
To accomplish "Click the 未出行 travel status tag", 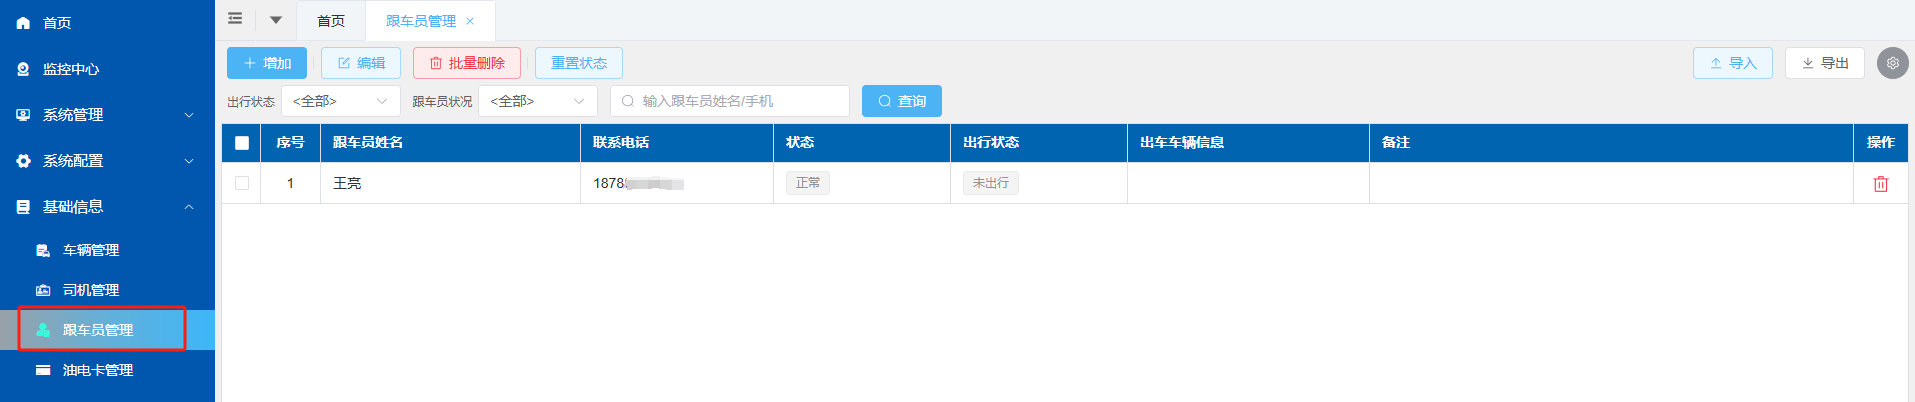I will tap(991, 183).
